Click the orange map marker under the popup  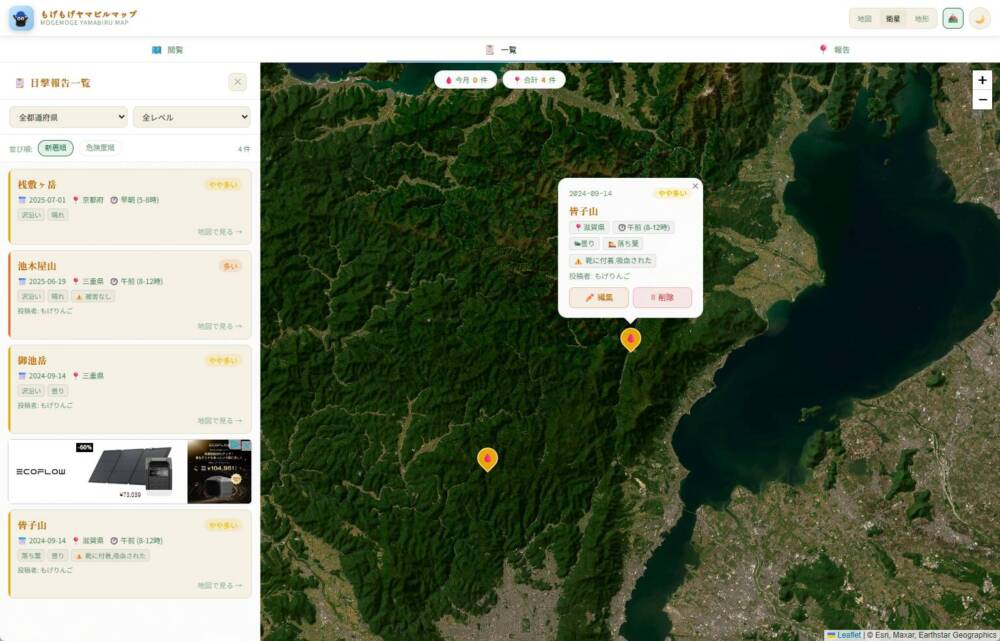point(630,339)
